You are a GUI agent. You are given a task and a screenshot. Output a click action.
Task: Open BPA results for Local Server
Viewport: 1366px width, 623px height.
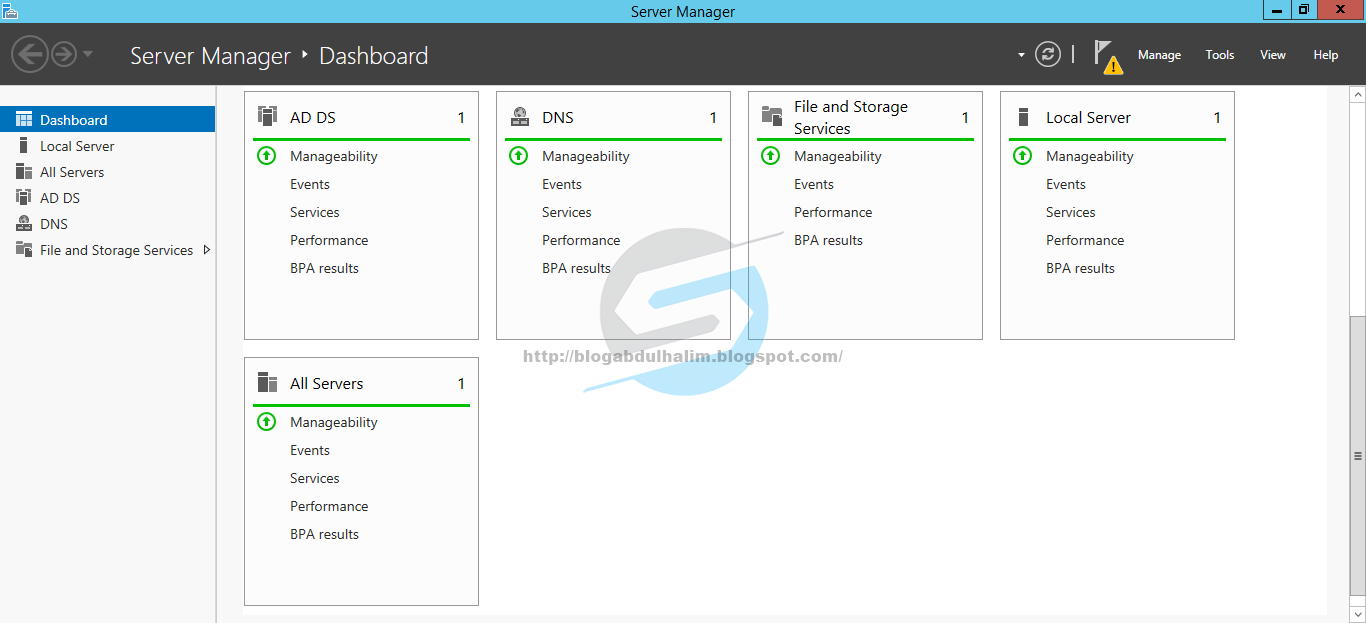(1080, 268)
